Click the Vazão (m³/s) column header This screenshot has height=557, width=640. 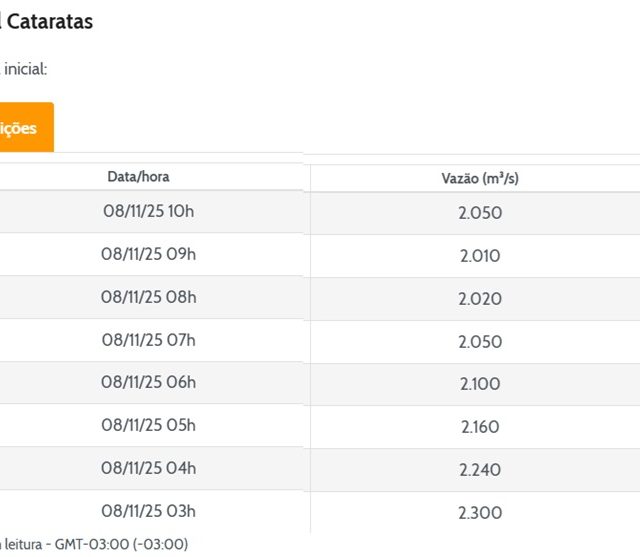[x=479, y=179]
